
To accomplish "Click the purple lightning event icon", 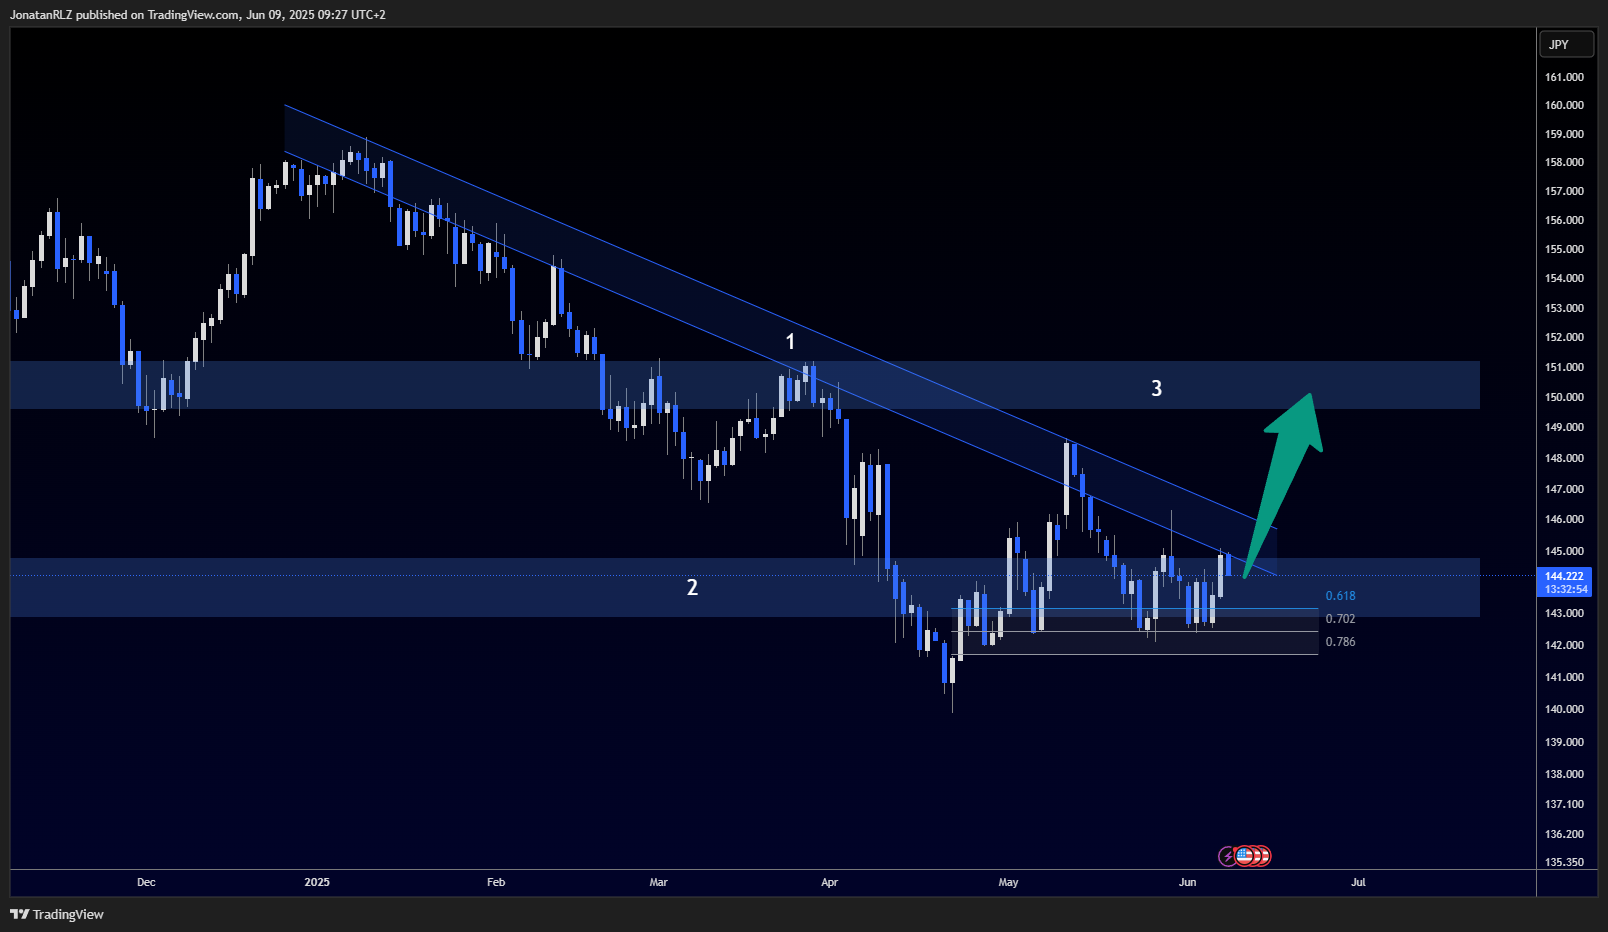I will 1228,856.
